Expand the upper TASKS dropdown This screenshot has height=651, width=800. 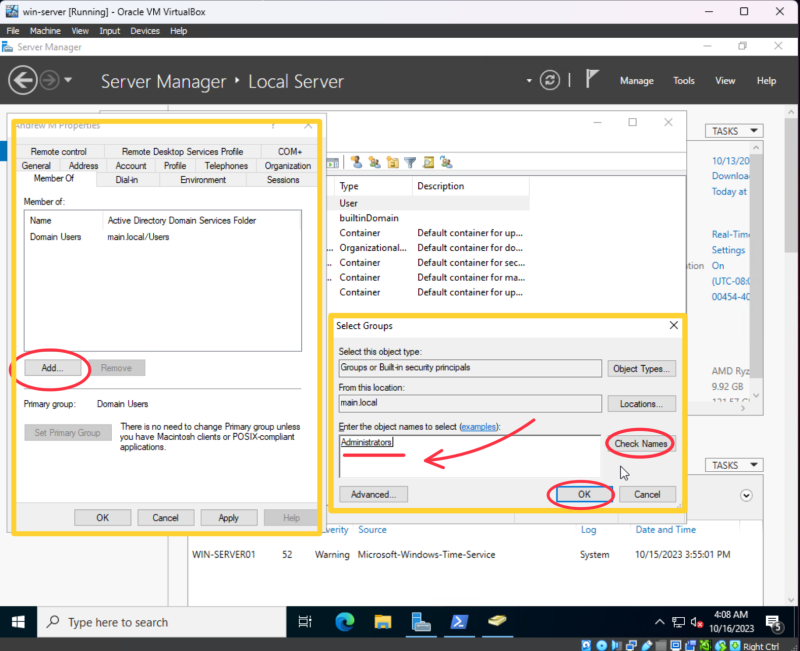coord(735,131)
